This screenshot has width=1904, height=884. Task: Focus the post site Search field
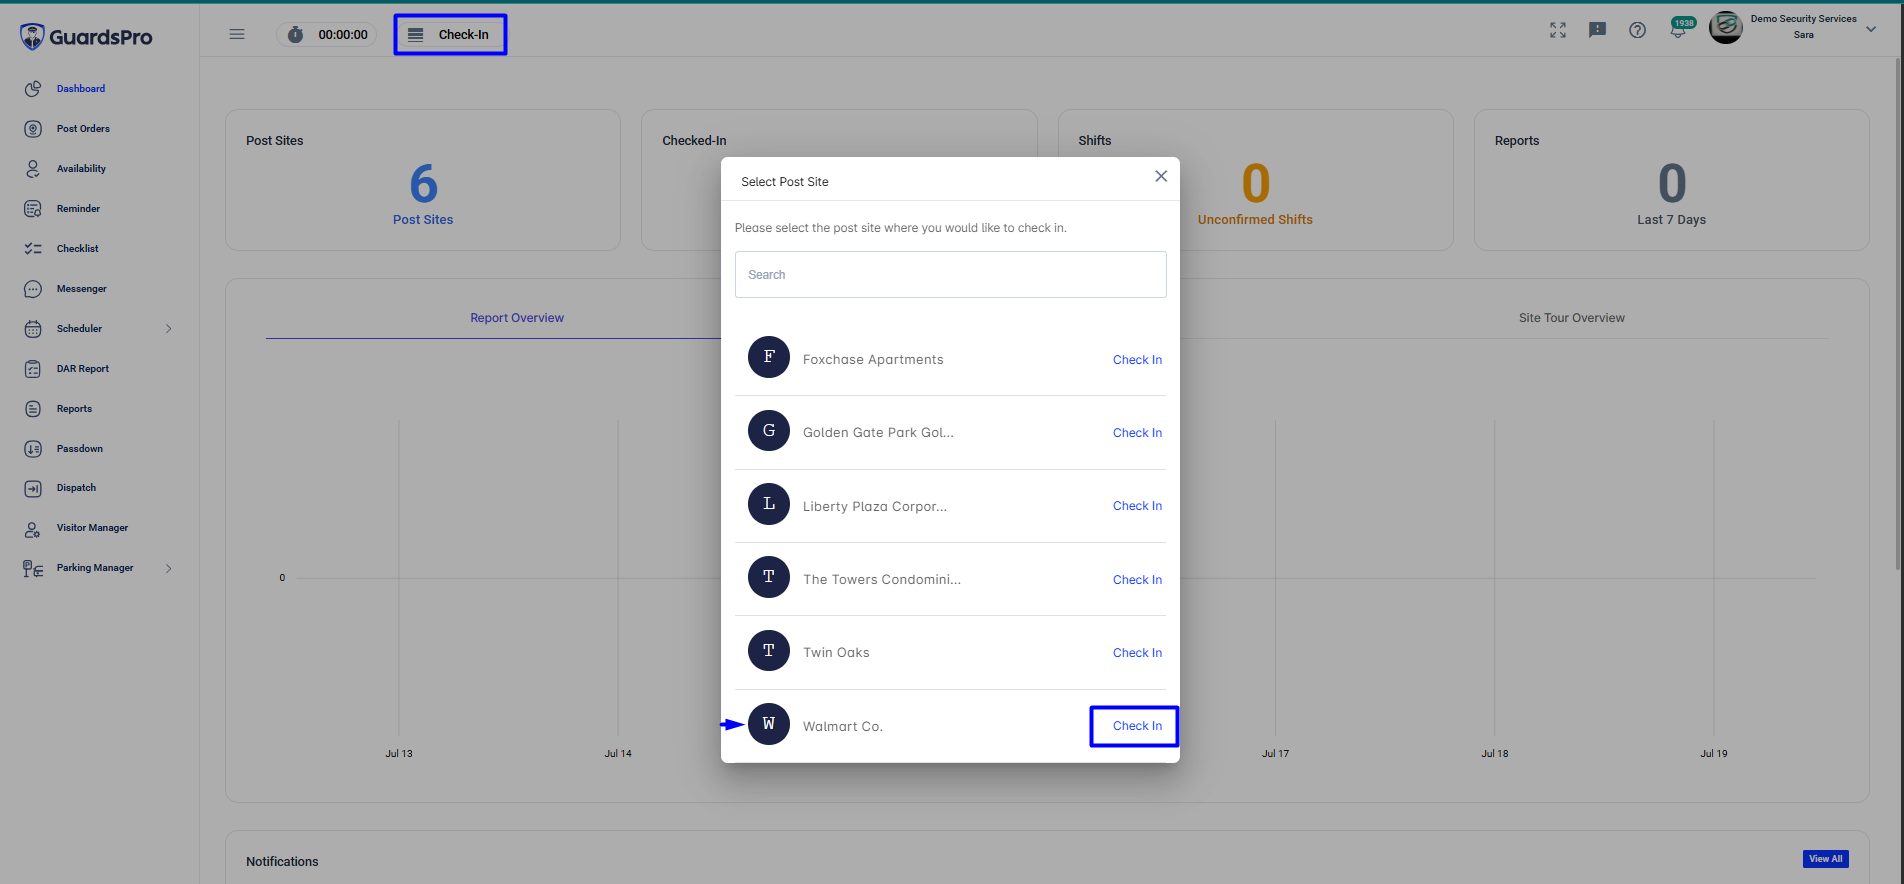[x=950, y=274]
